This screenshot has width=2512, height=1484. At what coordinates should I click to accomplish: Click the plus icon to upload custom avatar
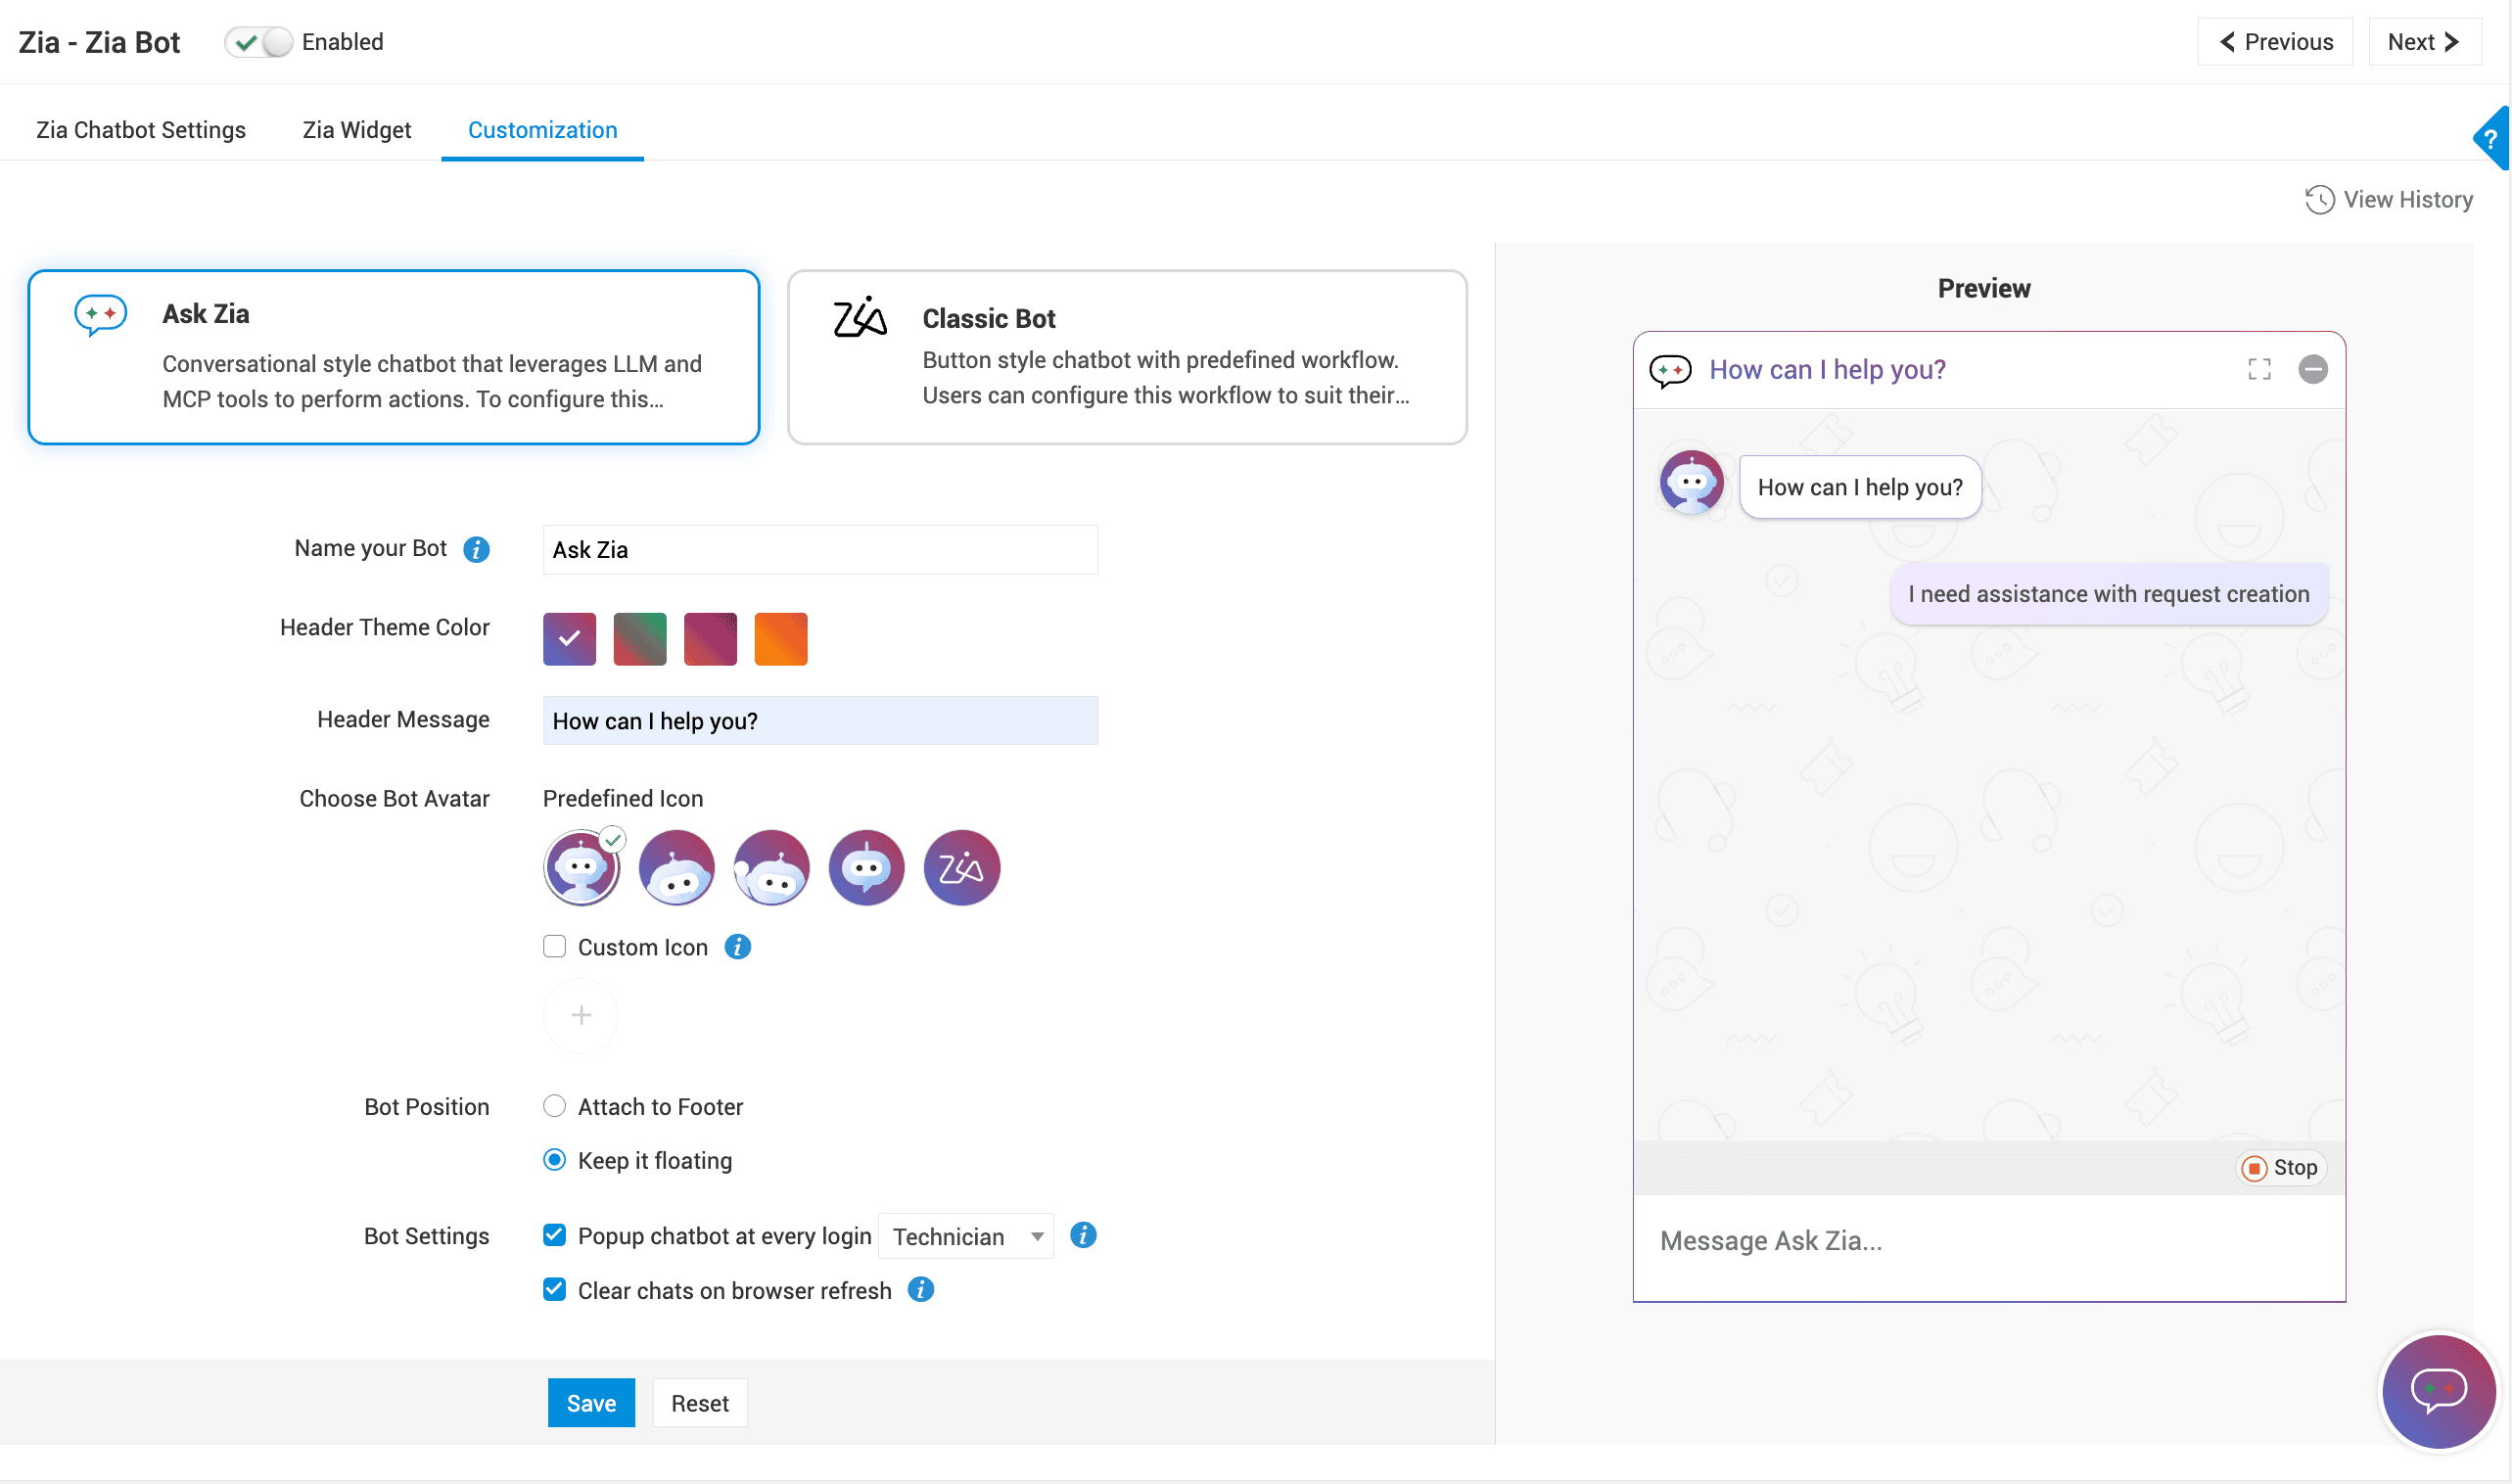click(x=581, y=1016)
